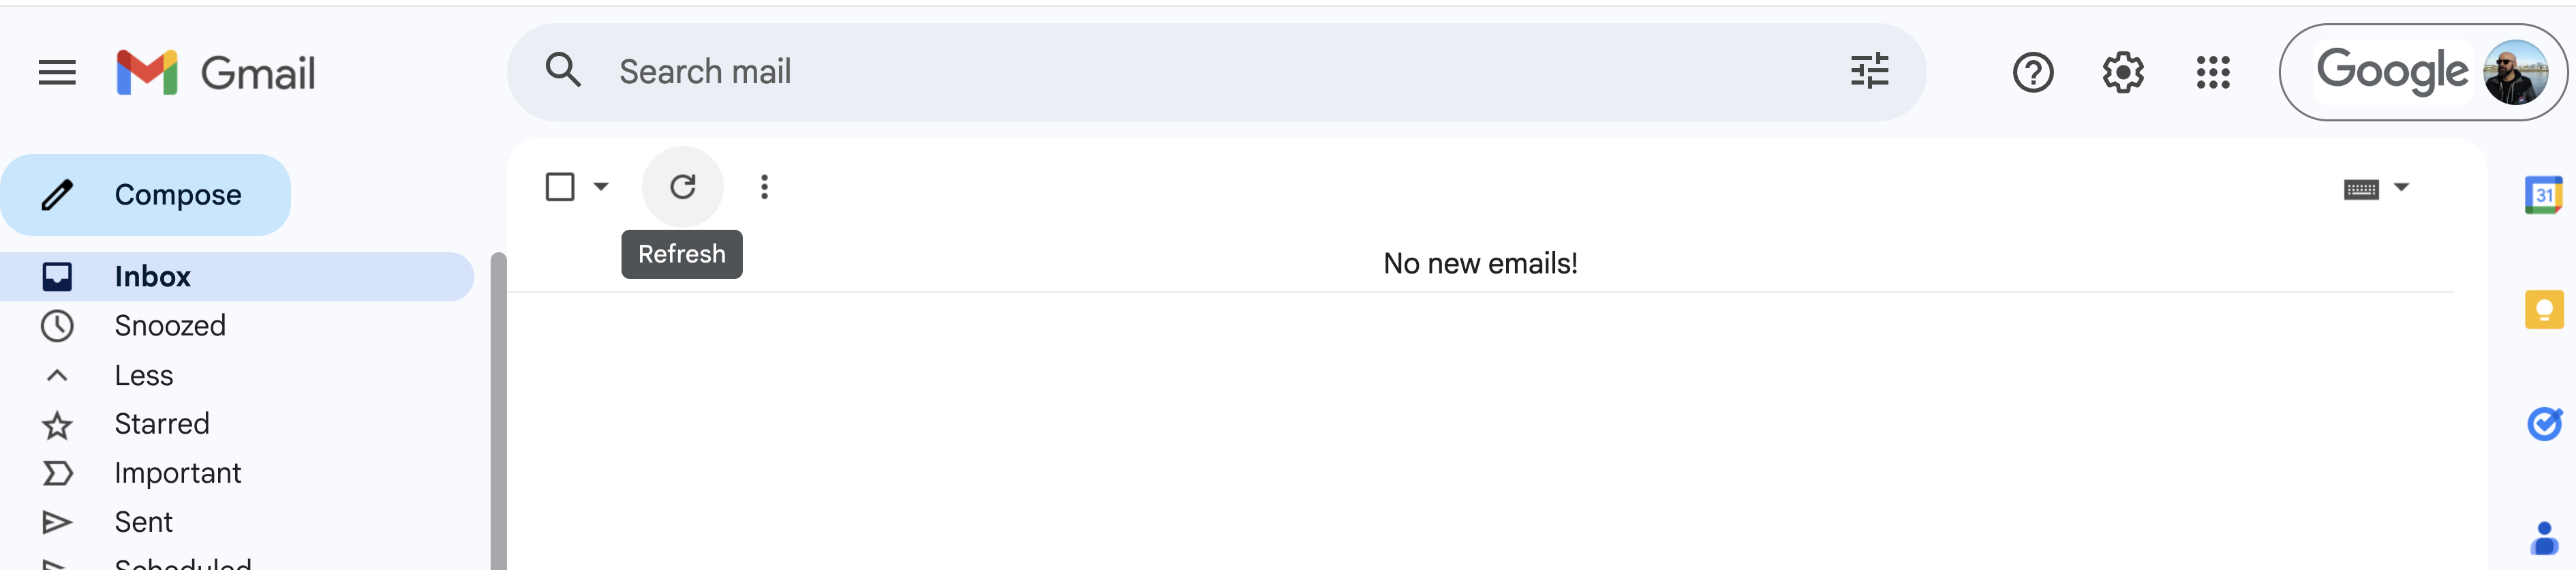Viewport: 2576px width, 570px height.
Task: Collapse labels with Less
Action: coord(143,375)
